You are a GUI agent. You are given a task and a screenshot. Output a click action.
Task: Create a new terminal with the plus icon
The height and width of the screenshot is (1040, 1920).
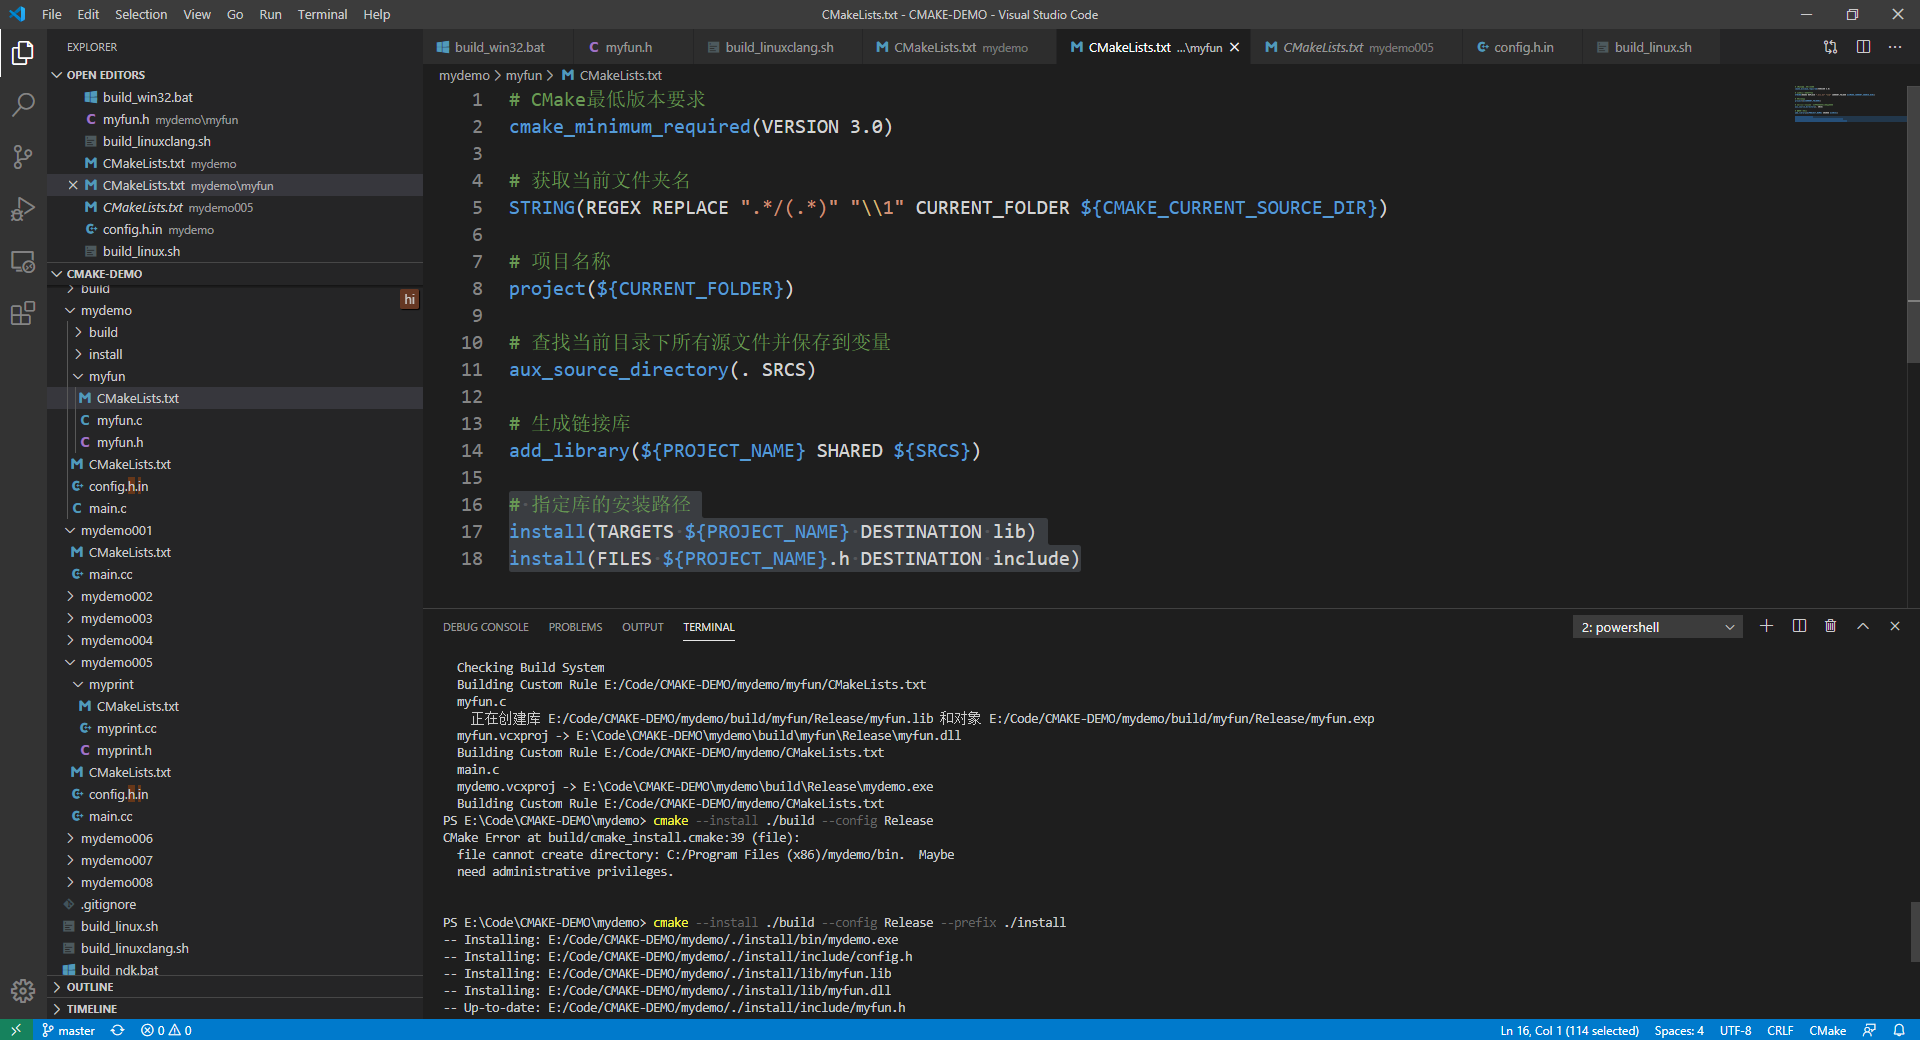point(1766,626)
